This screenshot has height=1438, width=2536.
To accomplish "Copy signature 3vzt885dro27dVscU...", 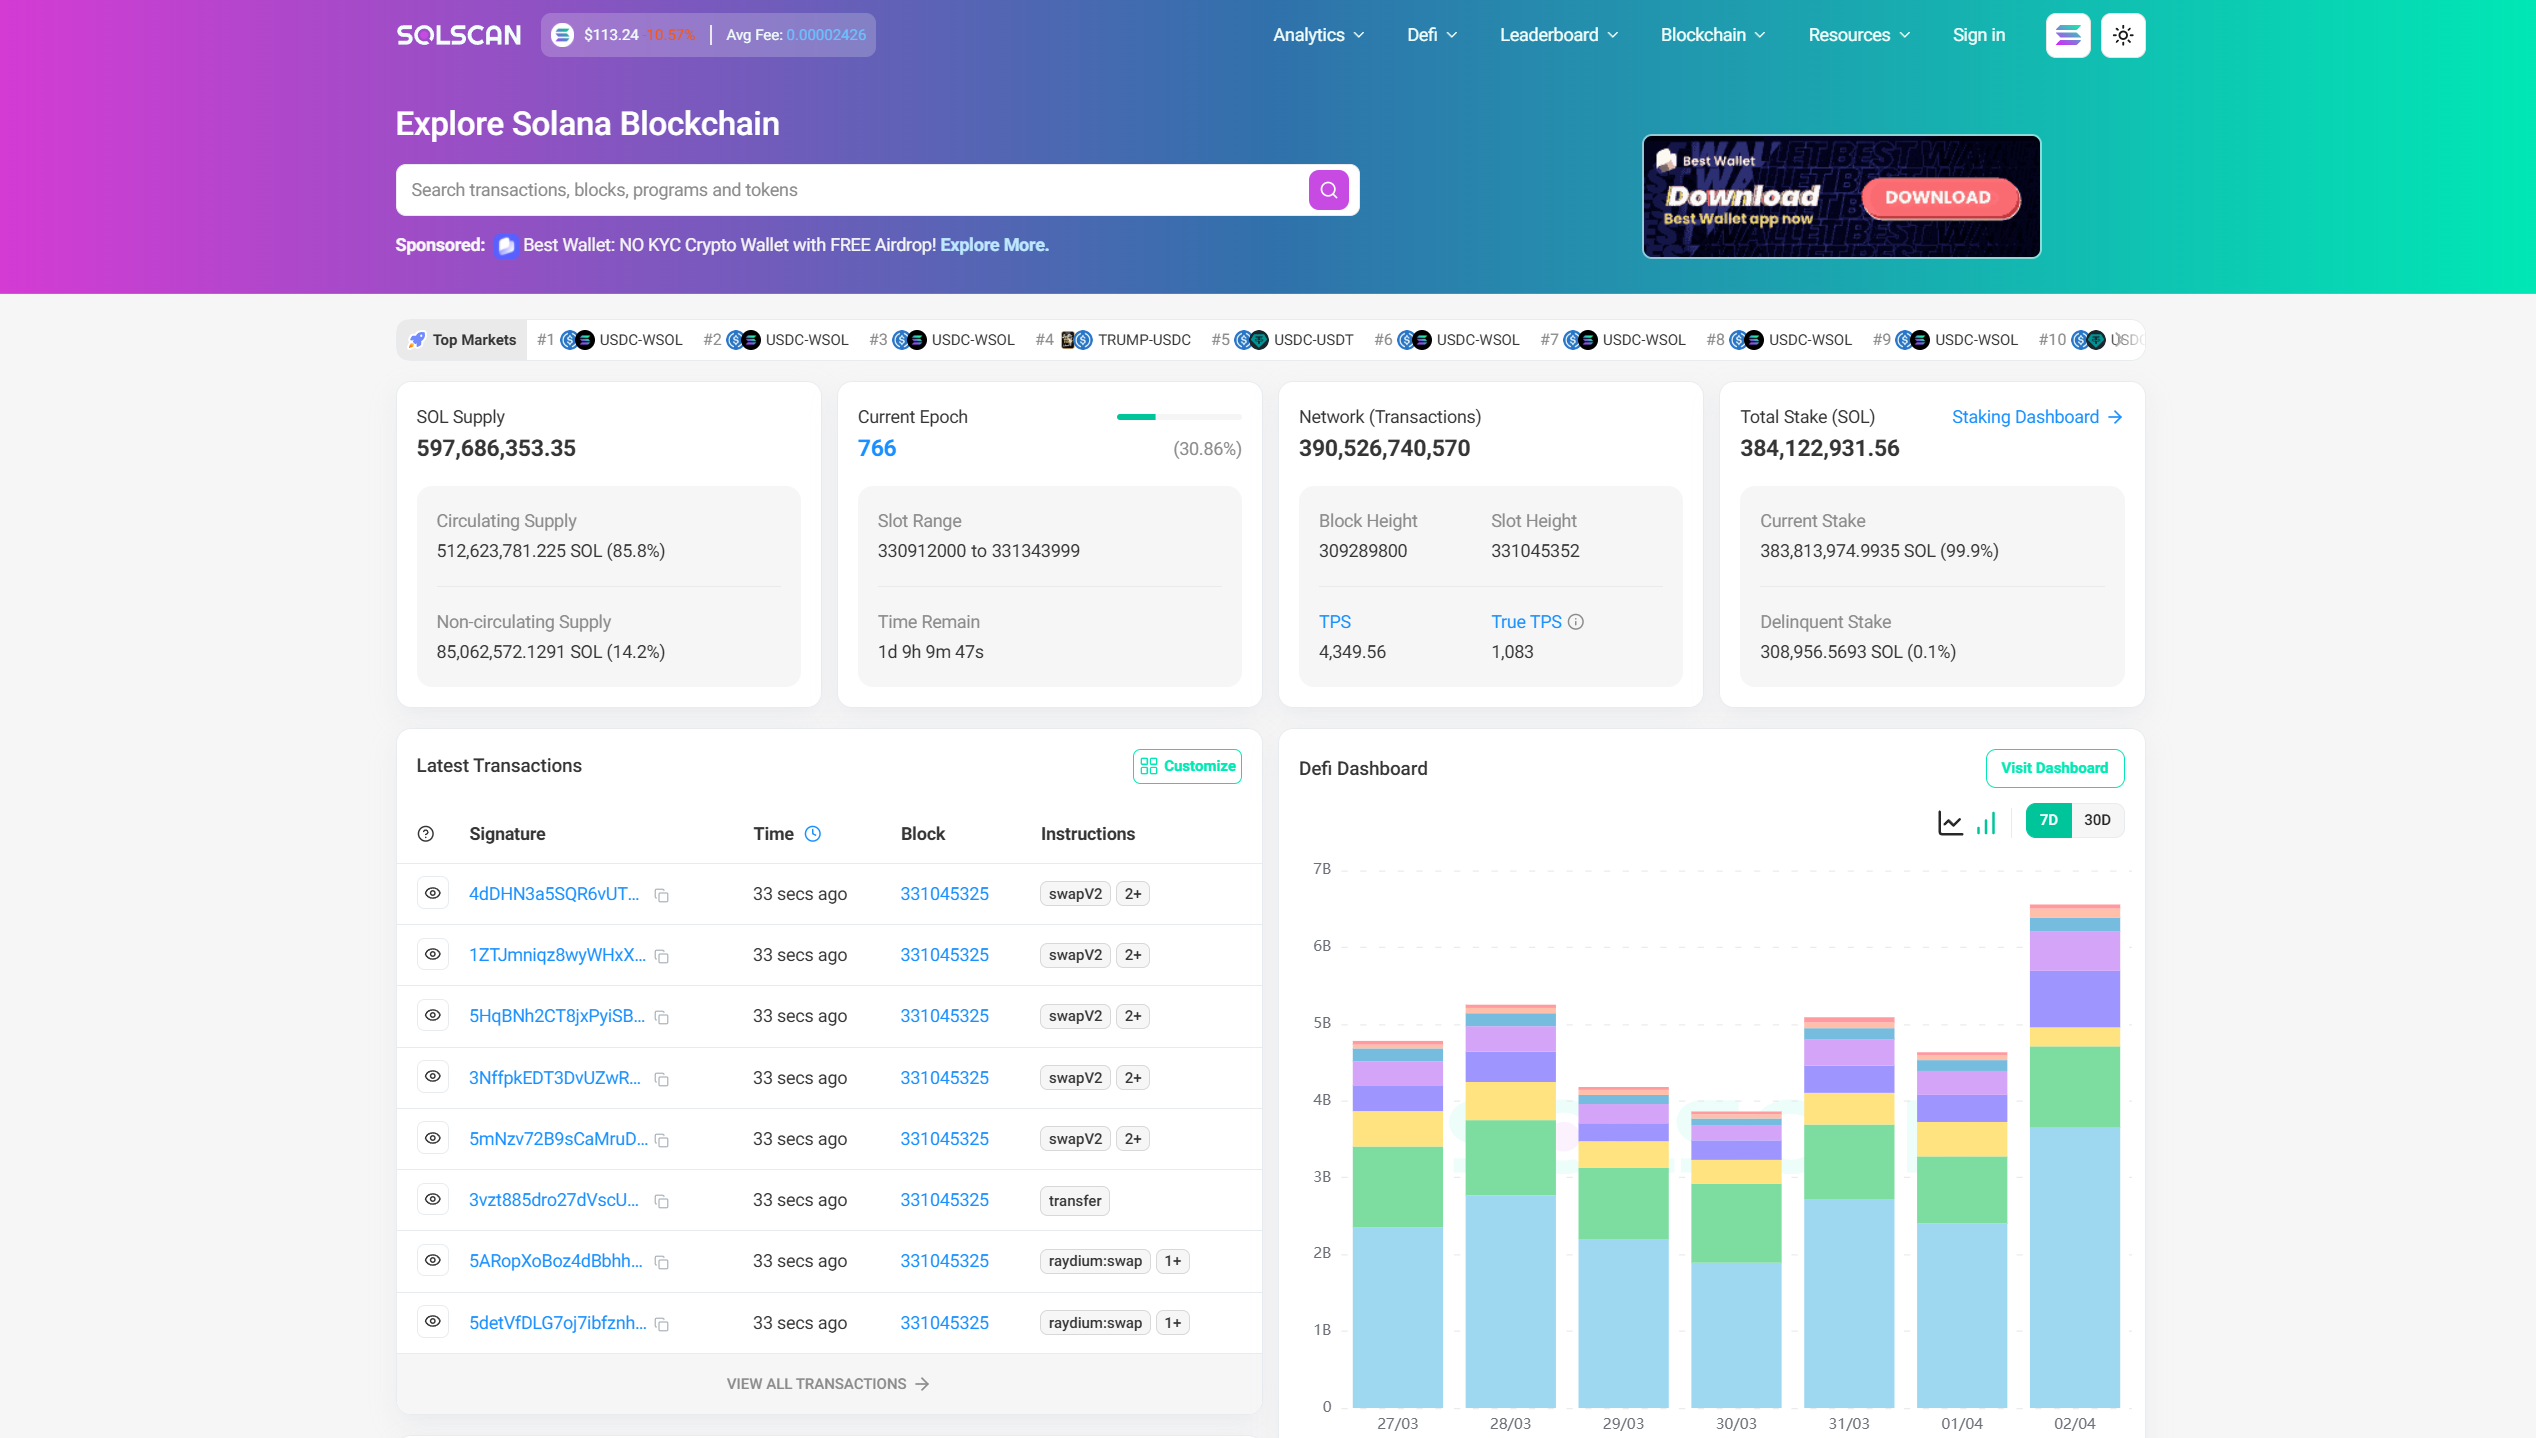I will (x=661, y=1201).
